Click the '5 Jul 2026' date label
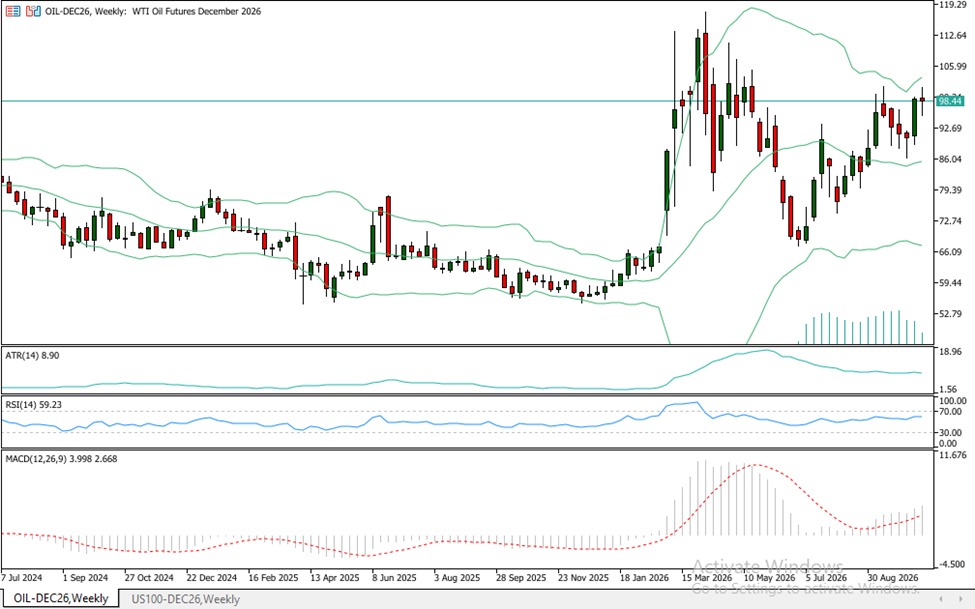 point(826,577)
